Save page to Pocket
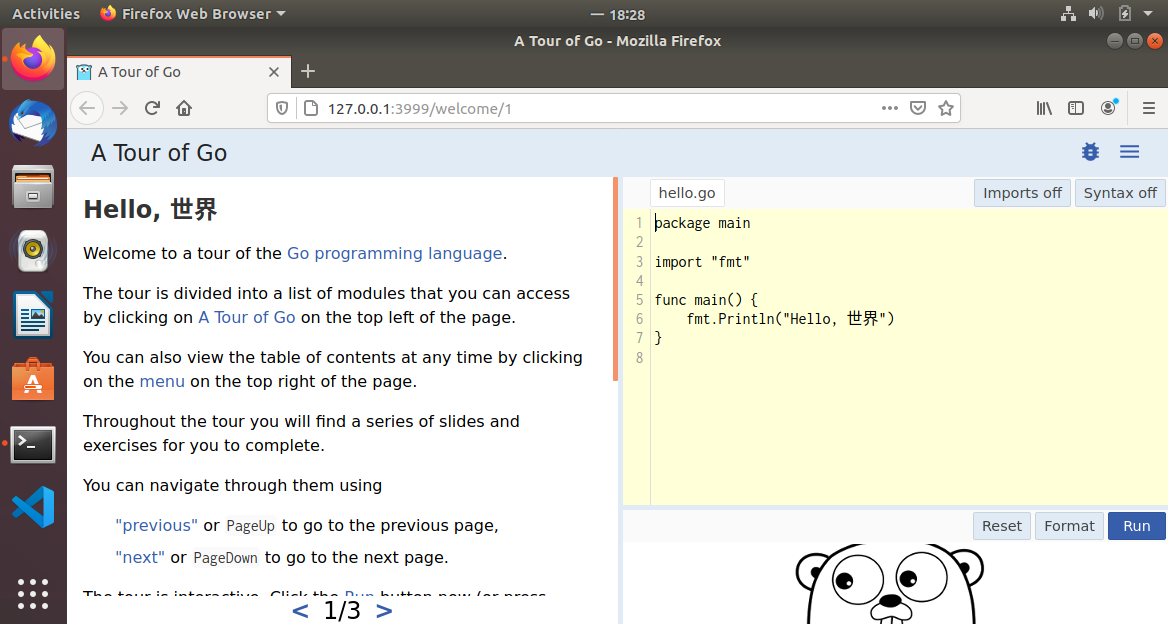Image resolution: width=1168 pixels, height=624 pixels. 918,108
